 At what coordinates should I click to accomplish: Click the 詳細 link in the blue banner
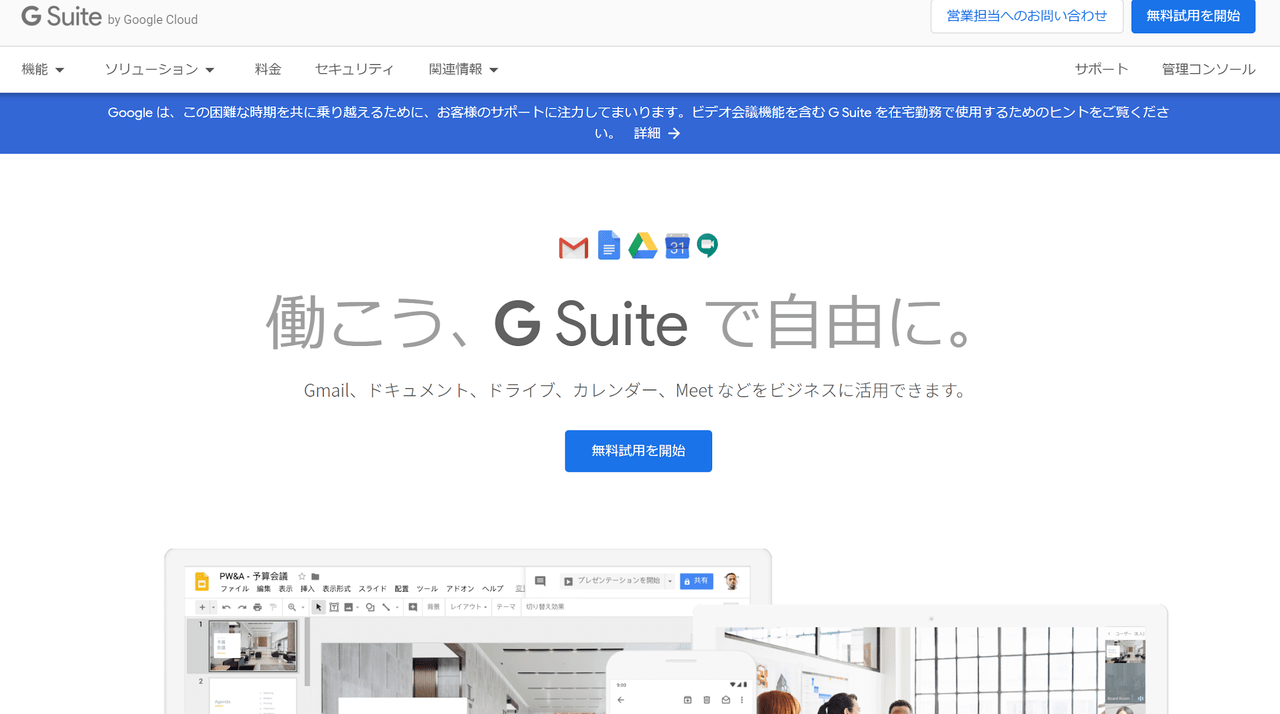click(x=657, y=133)
